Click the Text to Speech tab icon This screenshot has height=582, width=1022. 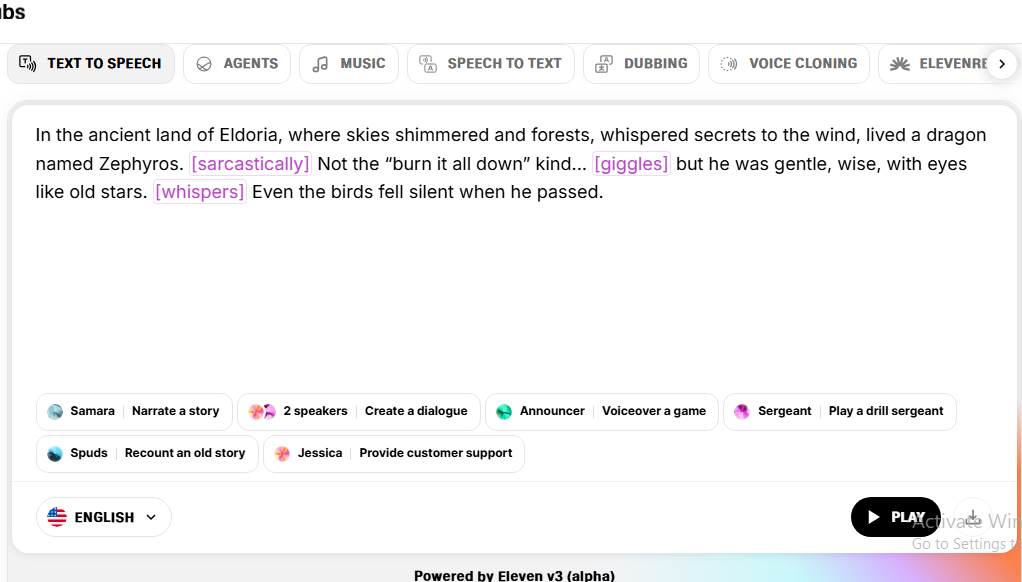pos(28,63)
